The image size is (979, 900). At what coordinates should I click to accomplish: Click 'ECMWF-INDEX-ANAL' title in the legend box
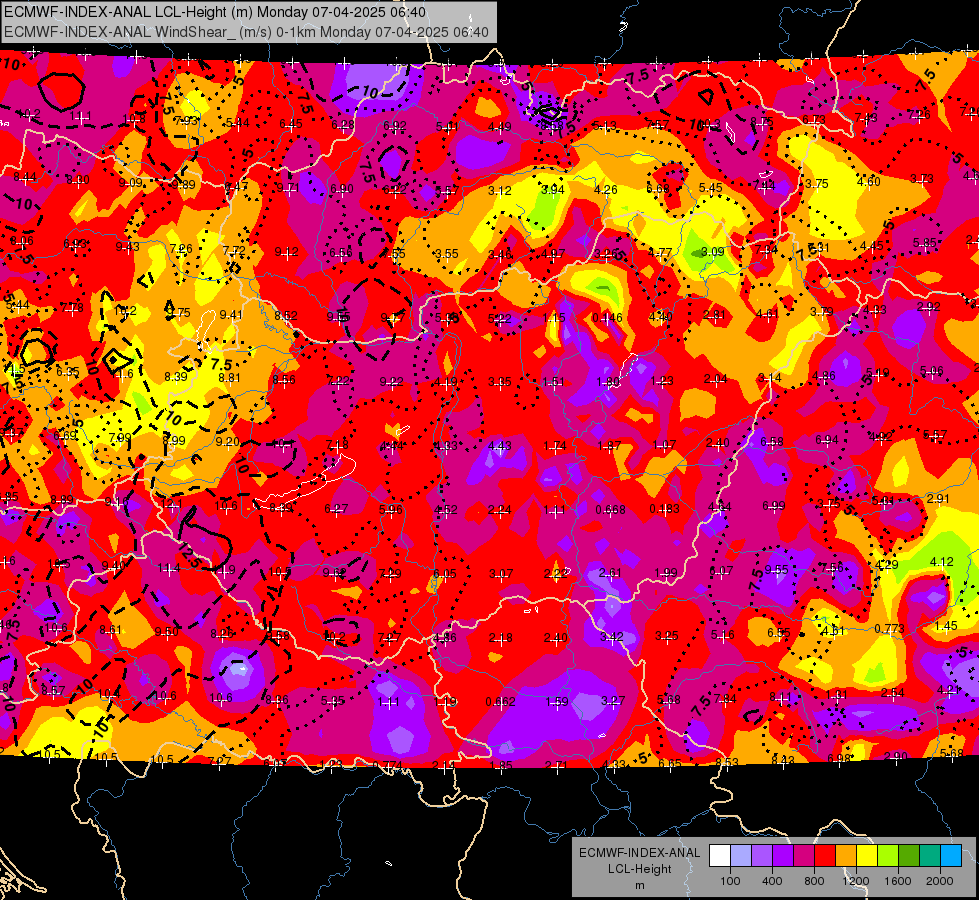(x=639, y=853)
